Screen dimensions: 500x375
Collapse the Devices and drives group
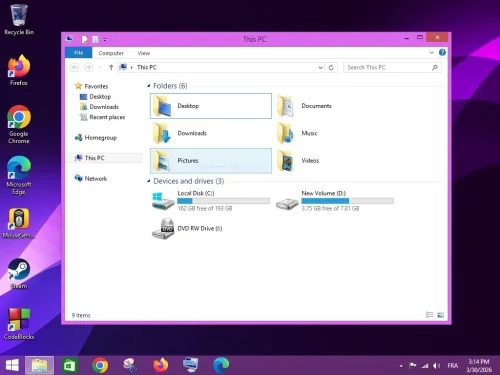point(149,181)
